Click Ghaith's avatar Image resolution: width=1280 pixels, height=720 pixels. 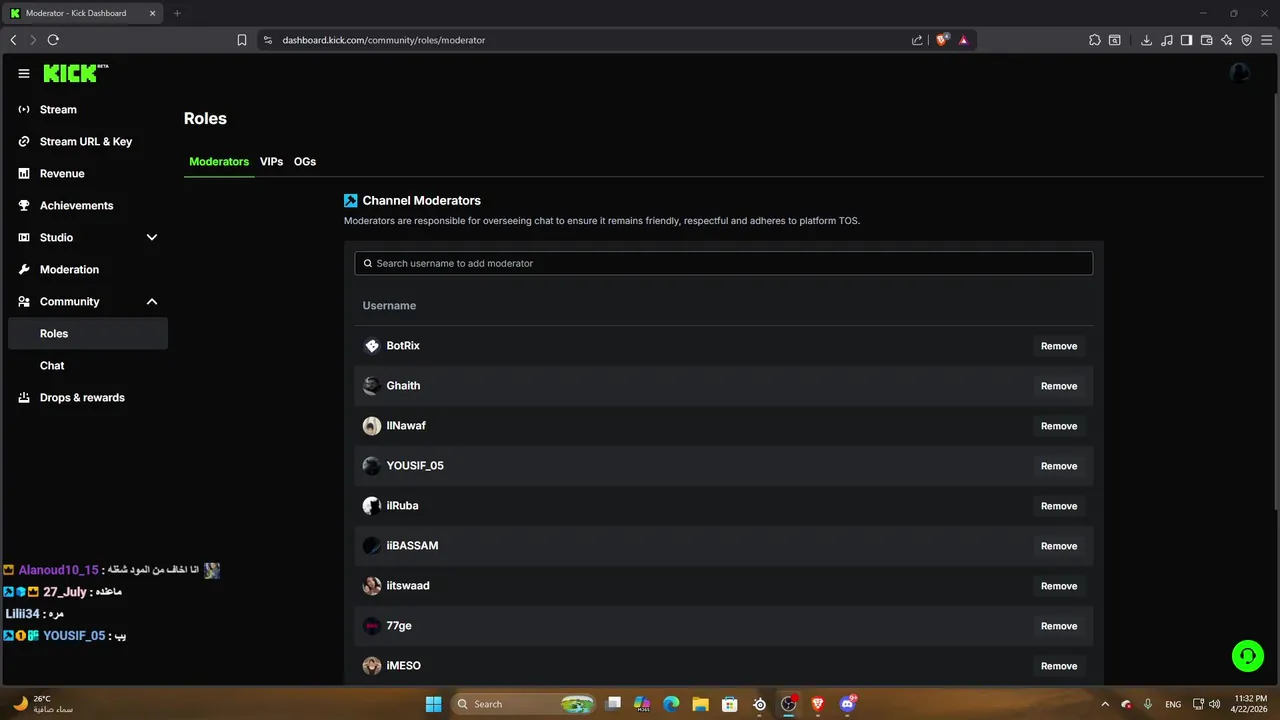372,386
